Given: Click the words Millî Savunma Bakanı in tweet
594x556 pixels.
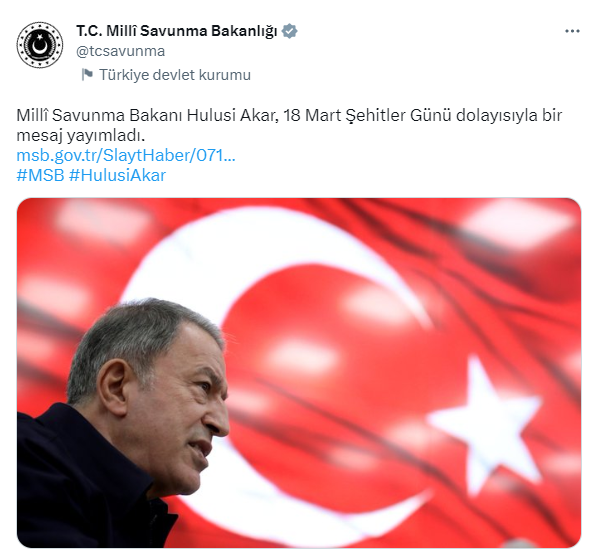Looking at the screenshot, I should pos(99,116).
